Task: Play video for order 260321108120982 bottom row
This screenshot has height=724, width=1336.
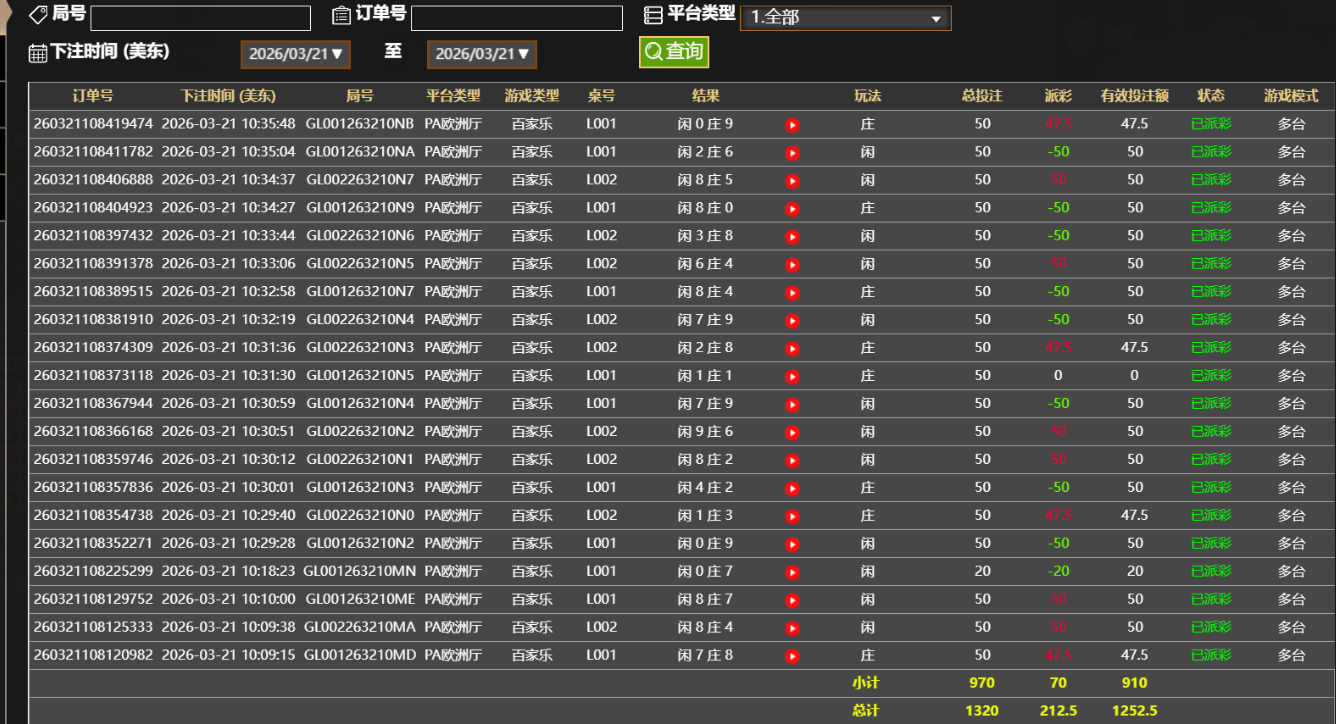Action: point(791,655)
